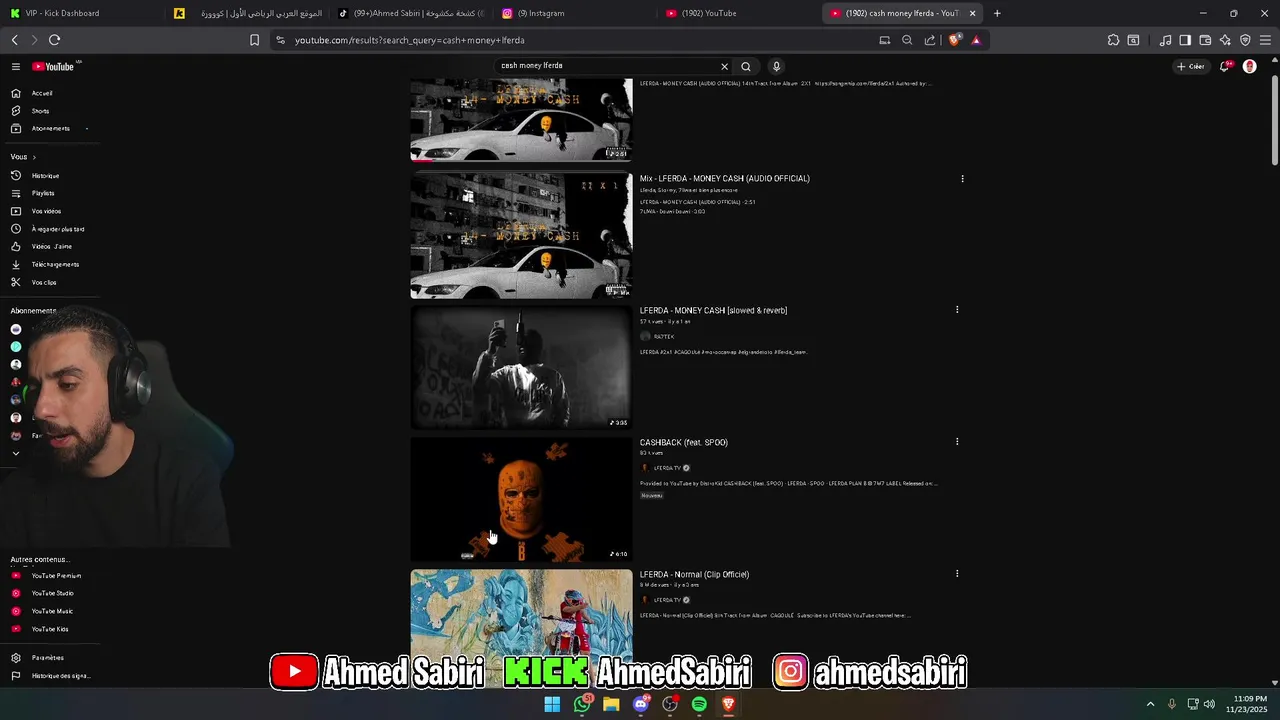Open CASHBACK (feat. SPOO) video title

pos(684,443)
